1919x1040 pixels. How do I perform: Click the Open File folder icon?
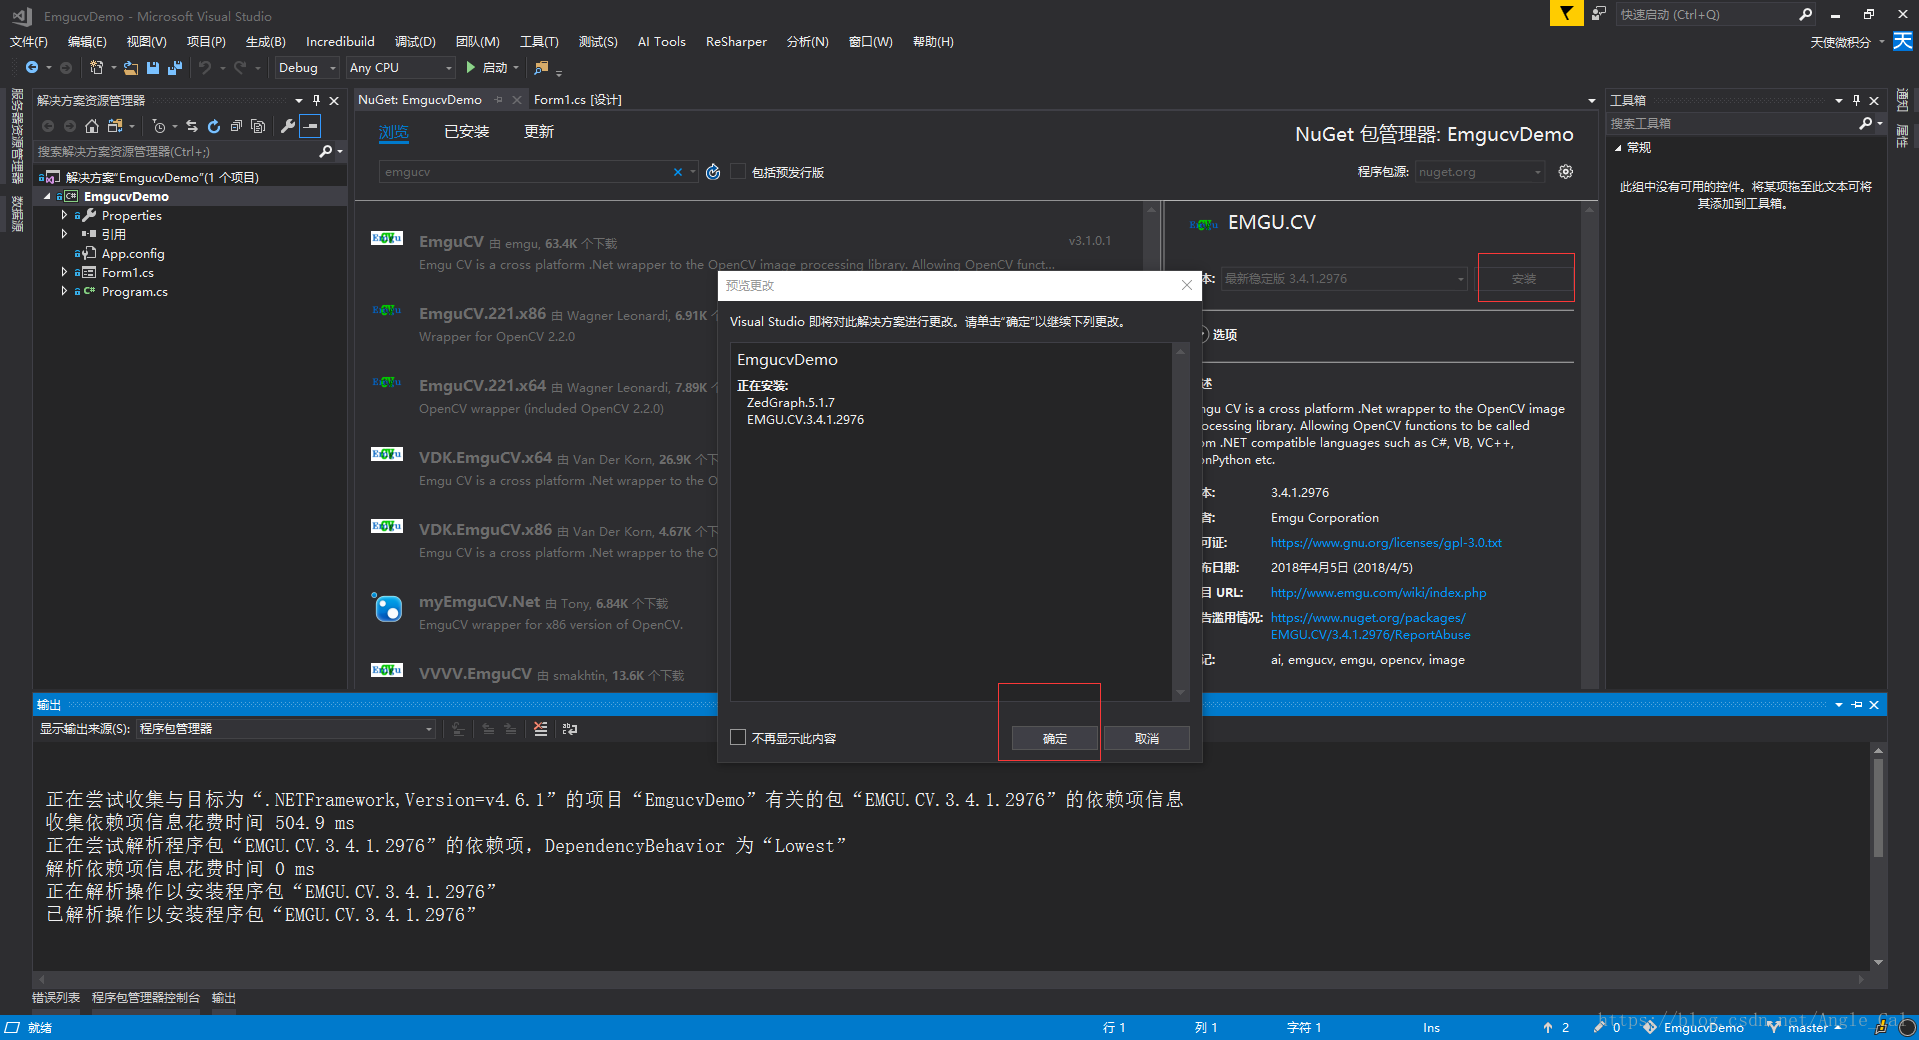[x=131, y=67]
